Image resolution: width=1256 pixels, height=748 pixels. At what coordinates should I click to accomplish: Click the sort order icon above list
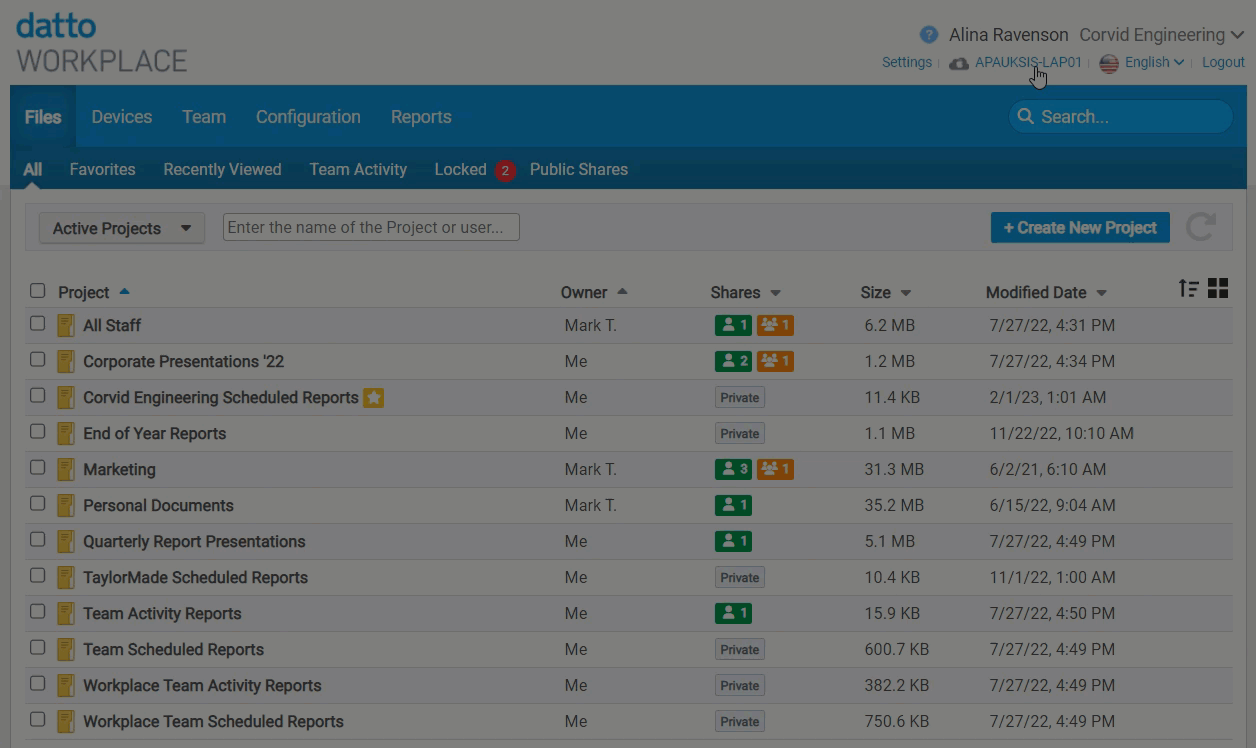(x=1188, y=289)
